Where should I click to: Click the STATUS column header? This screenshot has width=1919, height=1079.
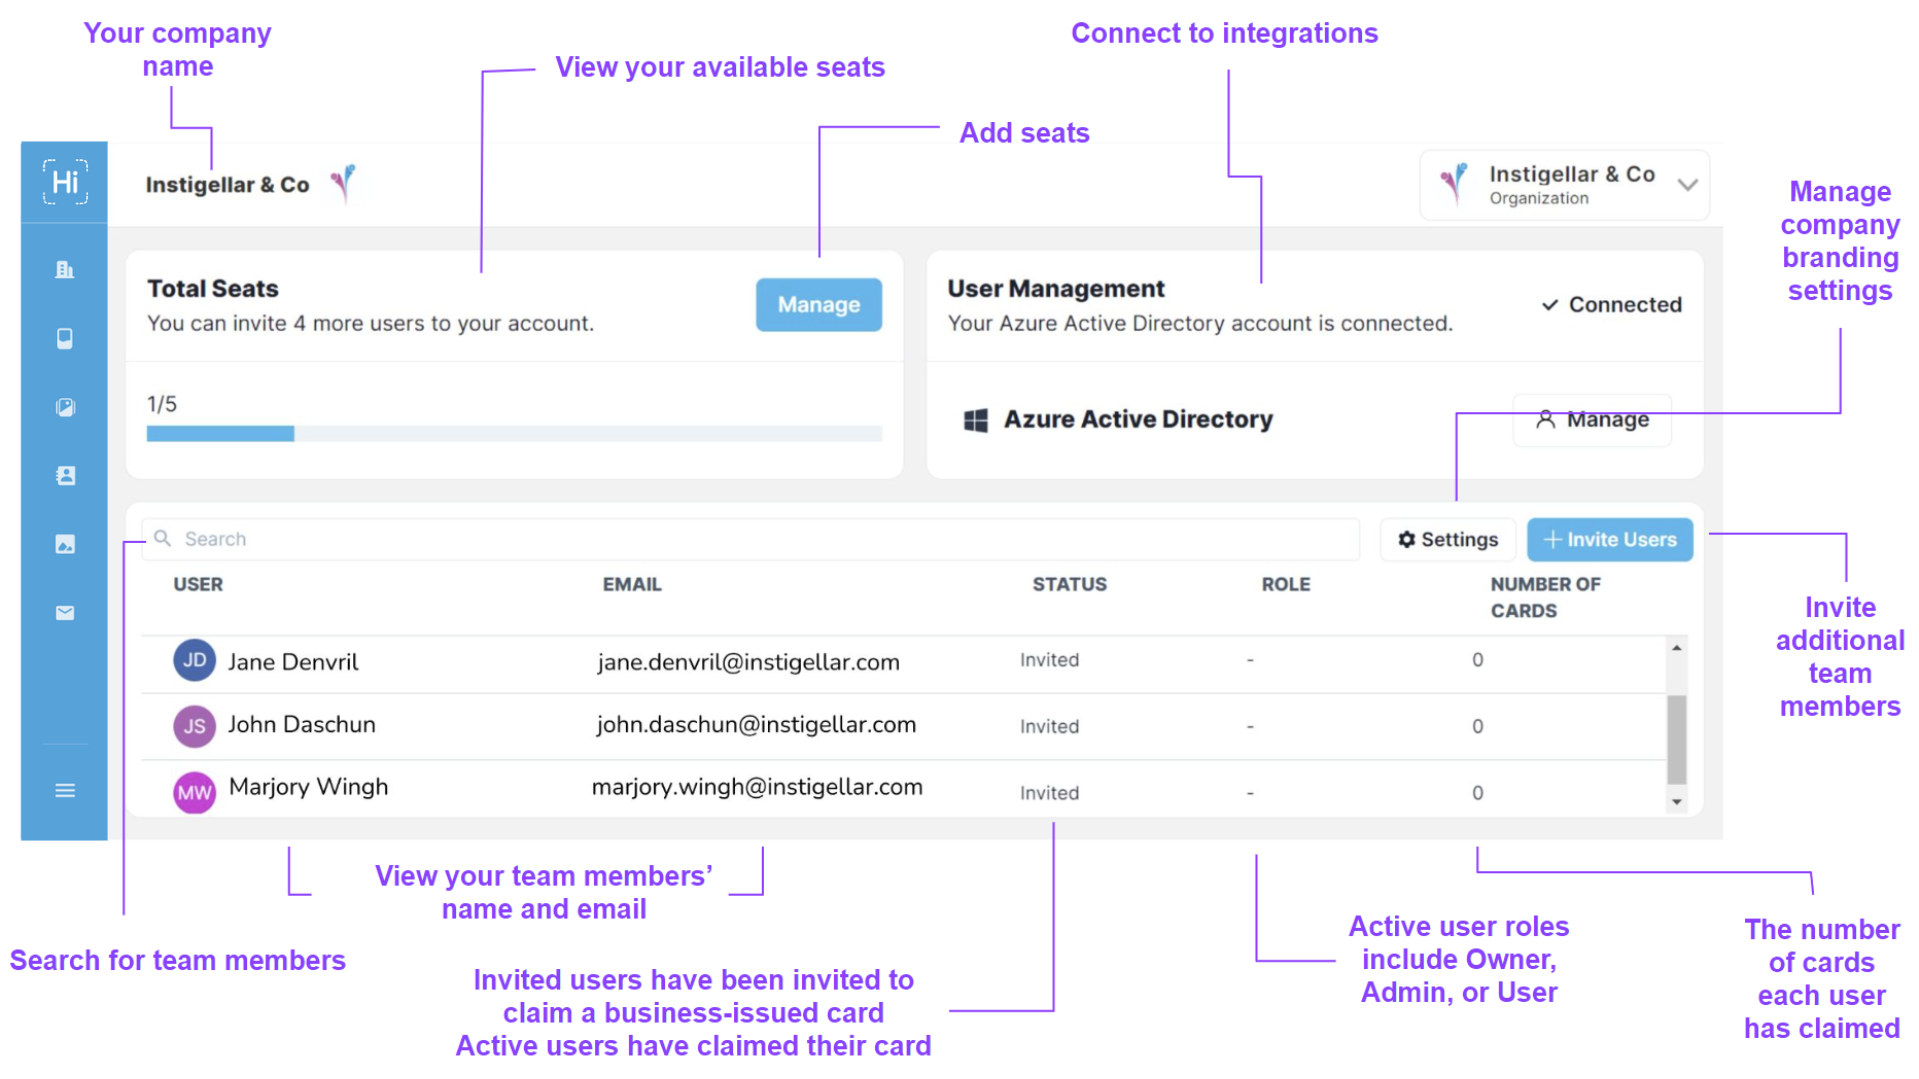tap(1069, 584)
